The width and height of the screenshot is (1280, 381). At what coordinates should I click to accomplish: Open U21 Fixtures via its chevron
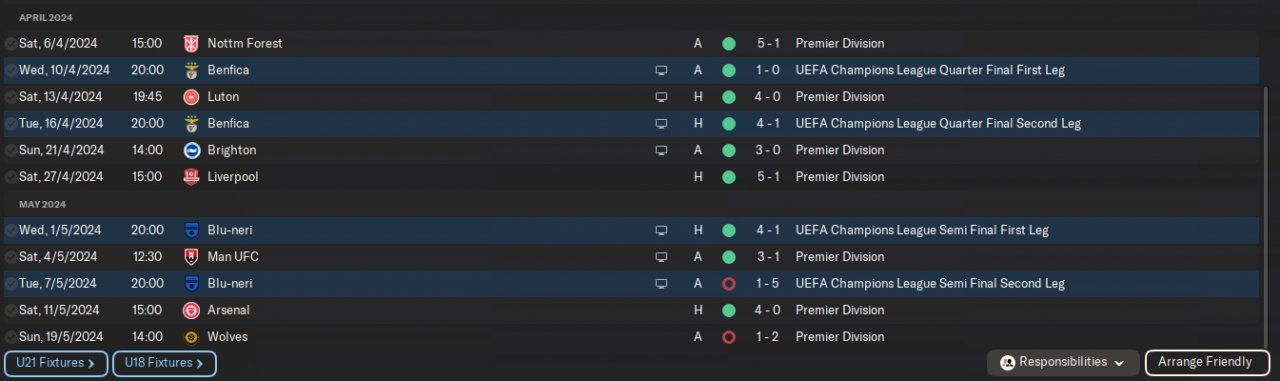click(x=91, y=363)
